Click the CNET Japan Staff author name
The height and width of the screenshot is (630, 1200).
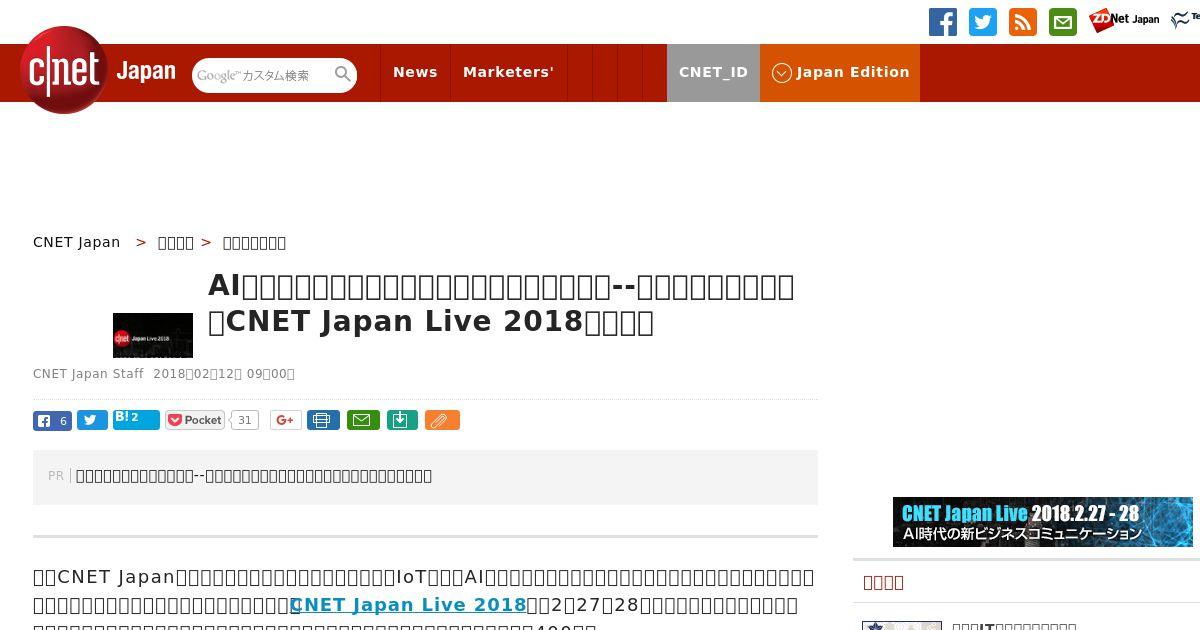[x=88, y=374]
